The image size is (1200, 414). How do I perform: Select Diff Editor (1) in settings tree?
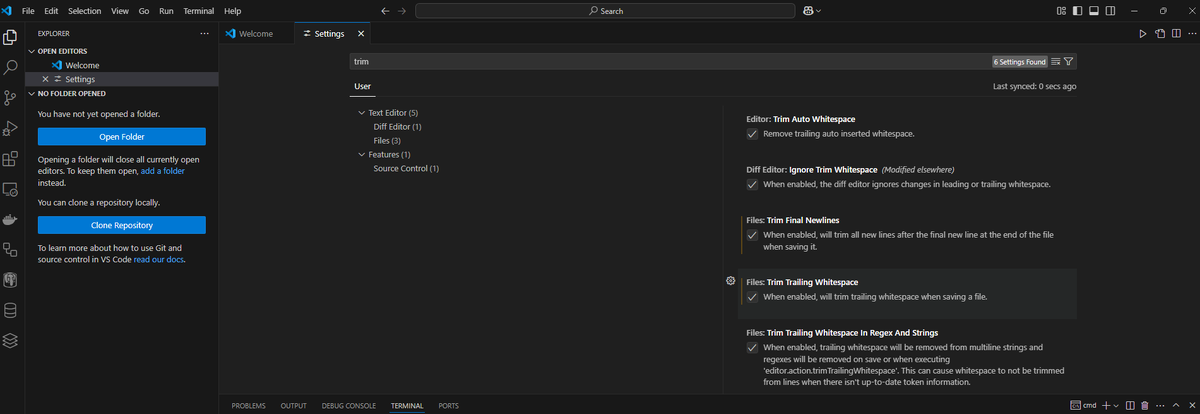[x=397, y=127]
